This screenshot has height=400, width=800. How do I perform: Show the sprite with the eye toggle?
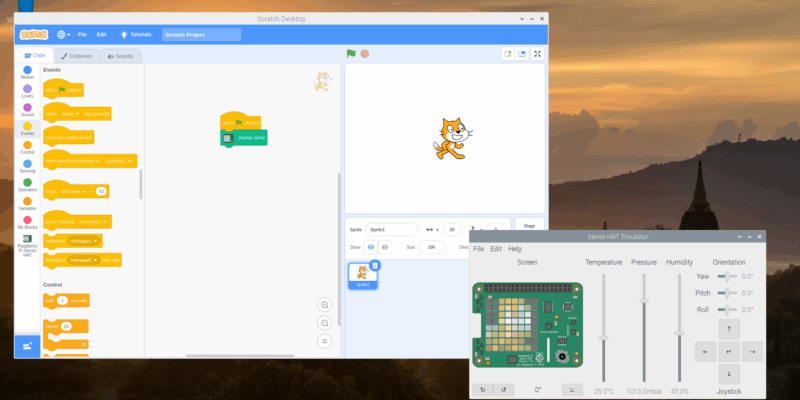tap(370, 246)
